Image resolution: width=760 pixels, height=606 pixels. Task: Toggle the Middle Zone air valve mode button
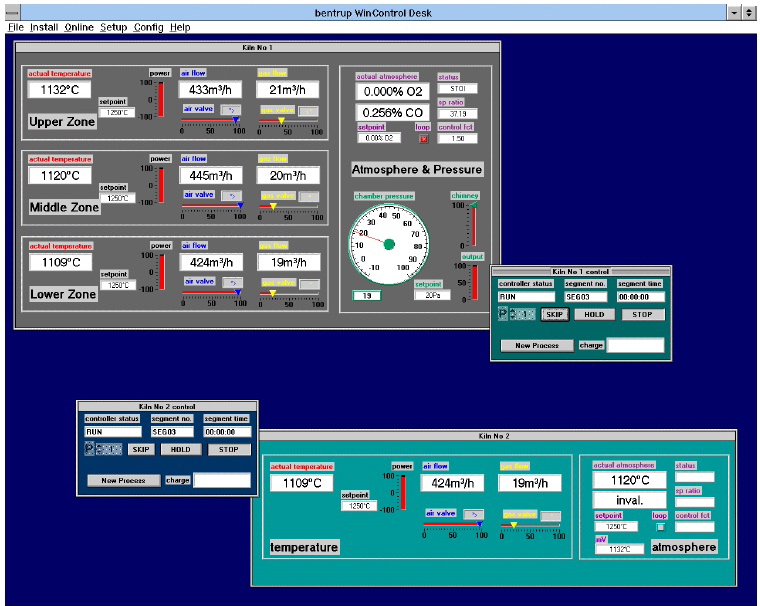click(232, 196)
